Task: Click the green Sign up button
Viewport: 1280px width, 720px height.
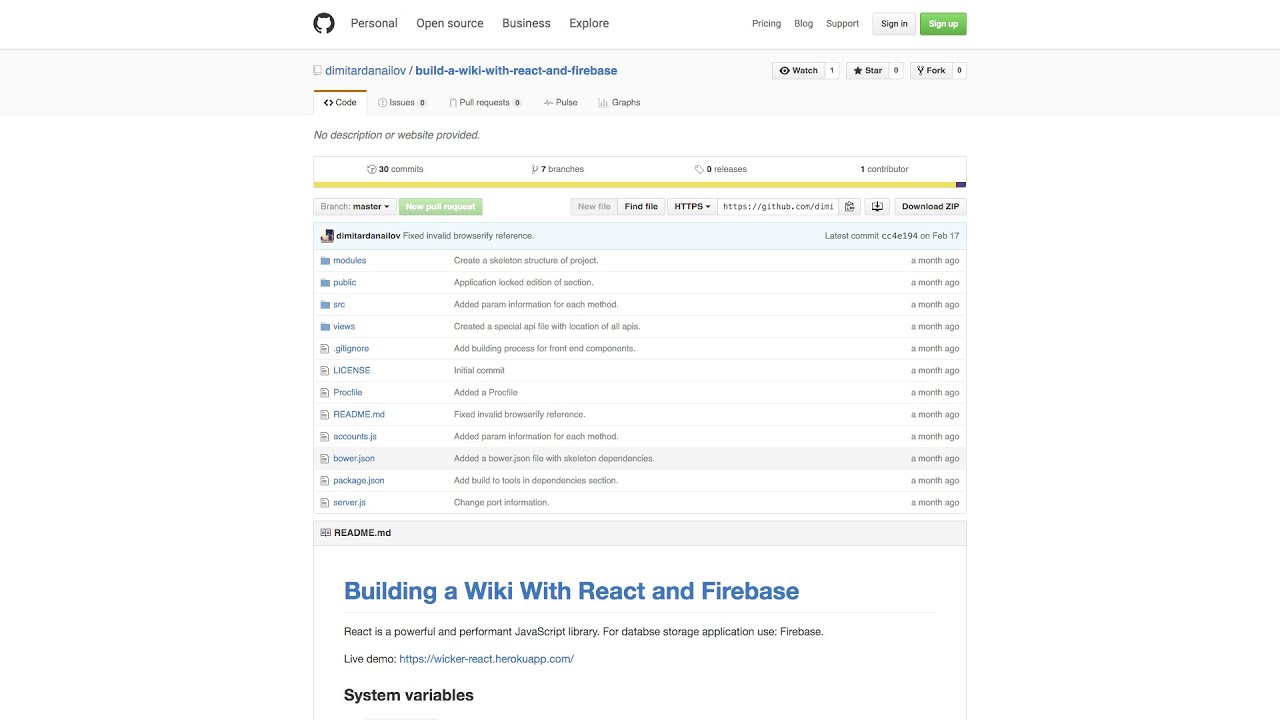Action: tap(943, 24)
